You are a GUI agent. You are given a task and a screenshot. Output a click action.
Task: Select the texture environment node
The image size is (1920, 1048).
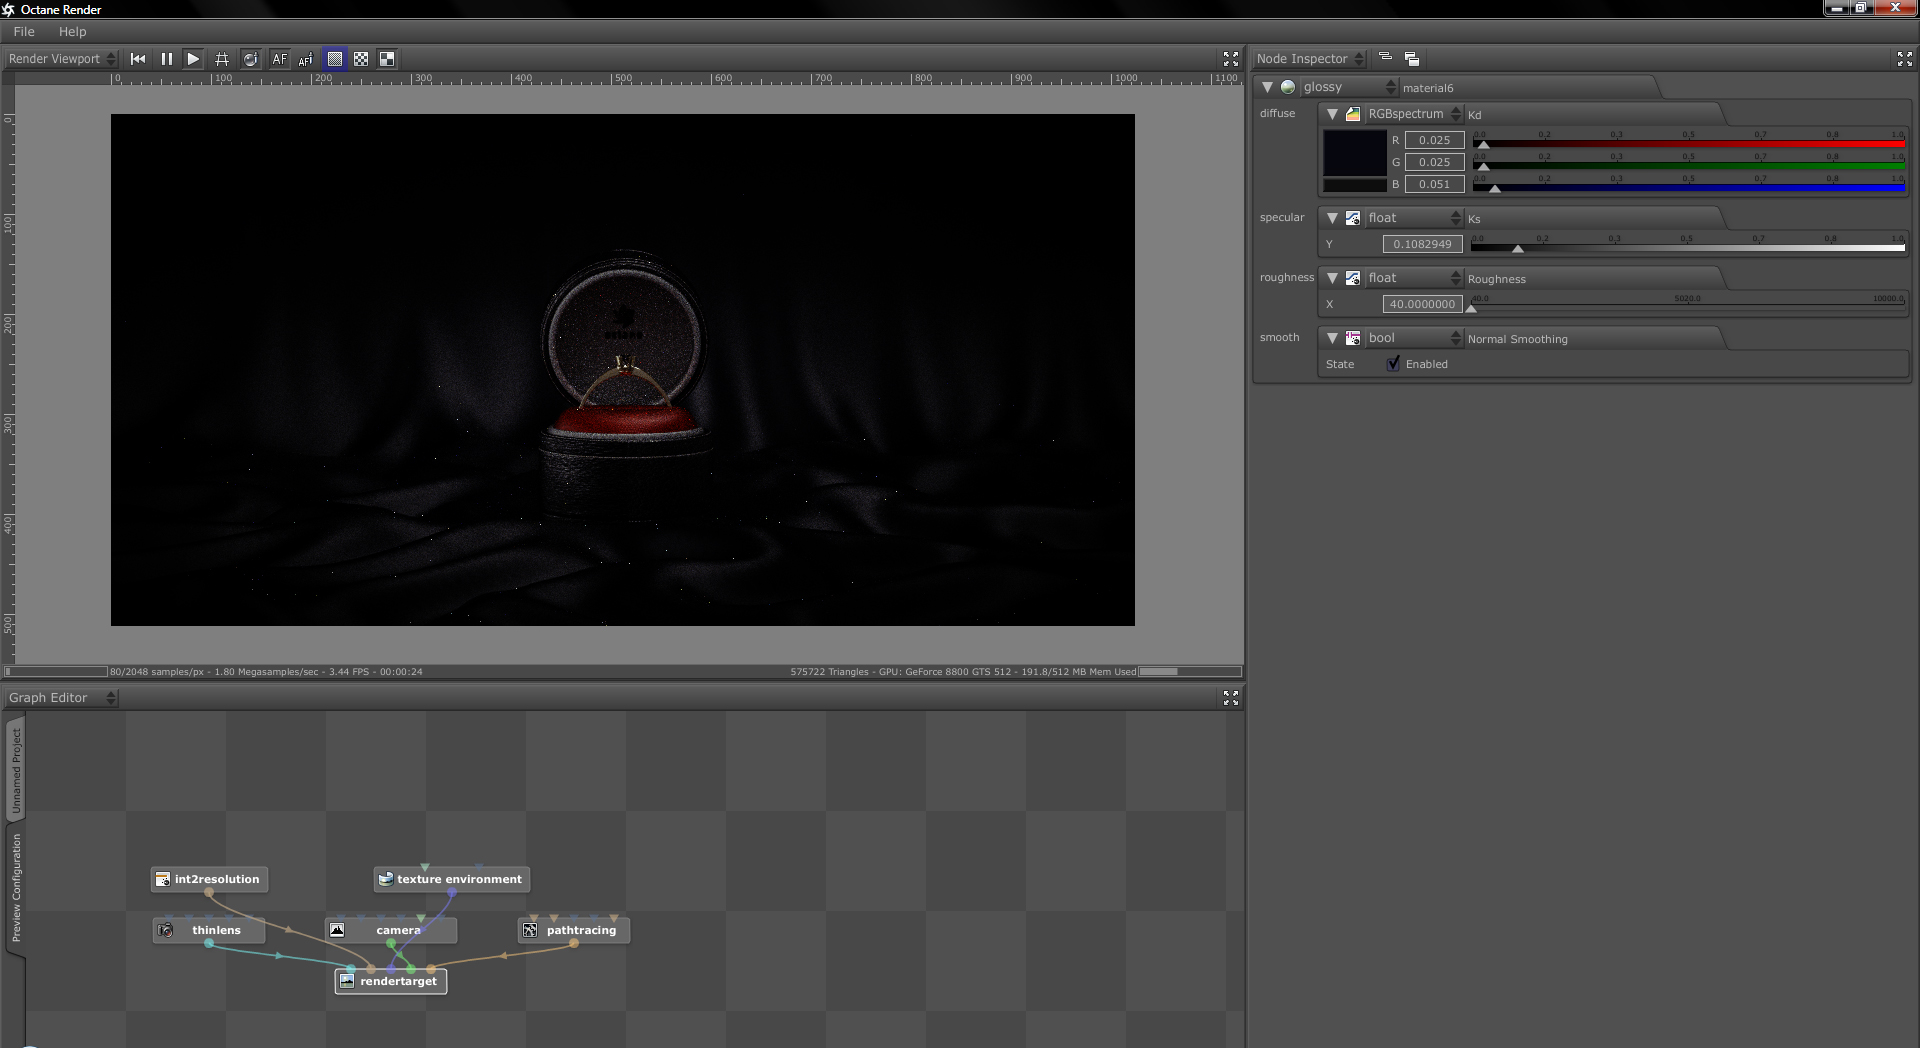(452, 879)
